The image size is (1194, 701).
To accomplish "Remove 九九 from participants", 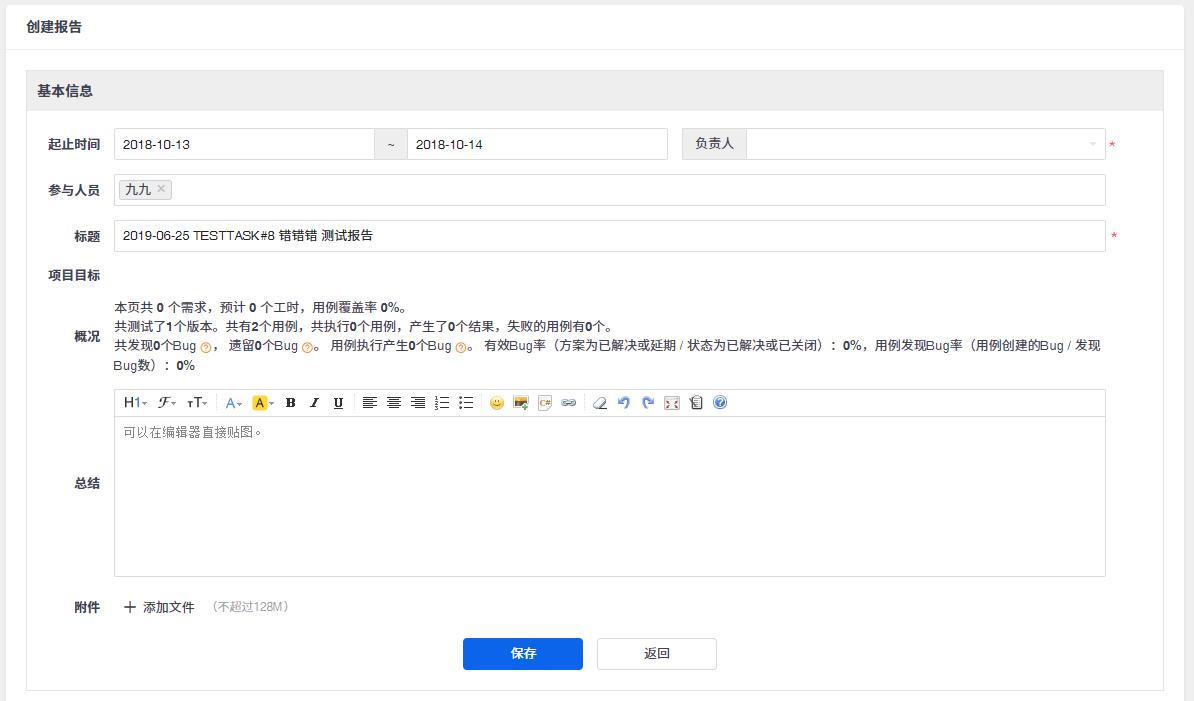I will pyautogui.click(x=162, y=188).
